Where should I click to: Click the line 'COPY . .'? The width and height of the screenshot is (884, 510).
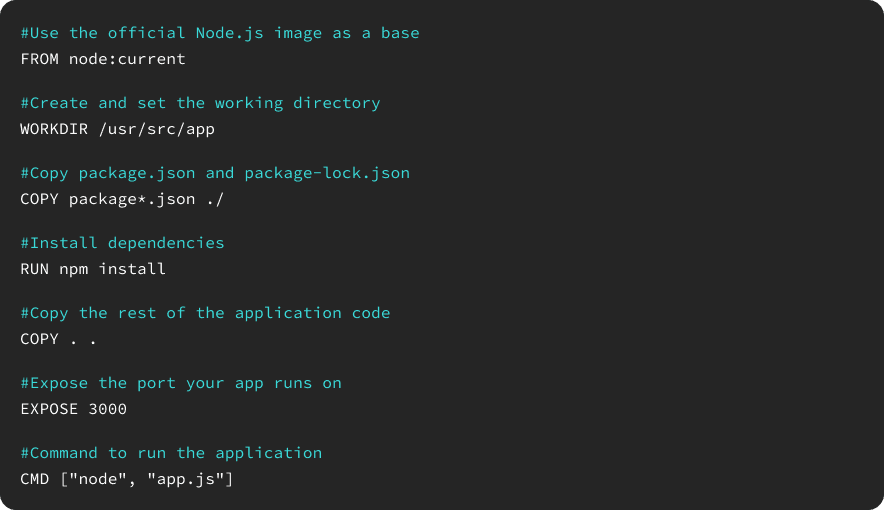59,339
